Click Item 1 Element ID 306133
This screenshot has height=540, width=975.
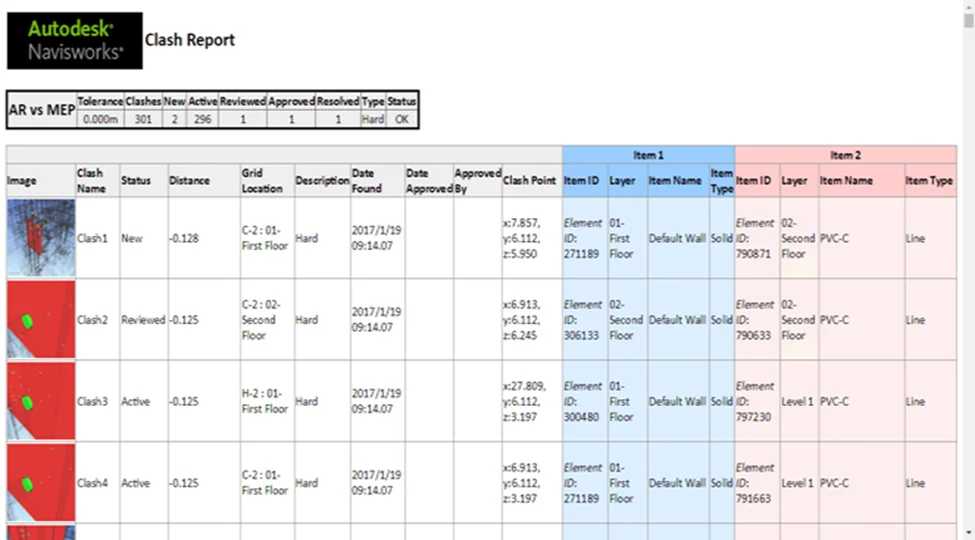click(583, 320)
